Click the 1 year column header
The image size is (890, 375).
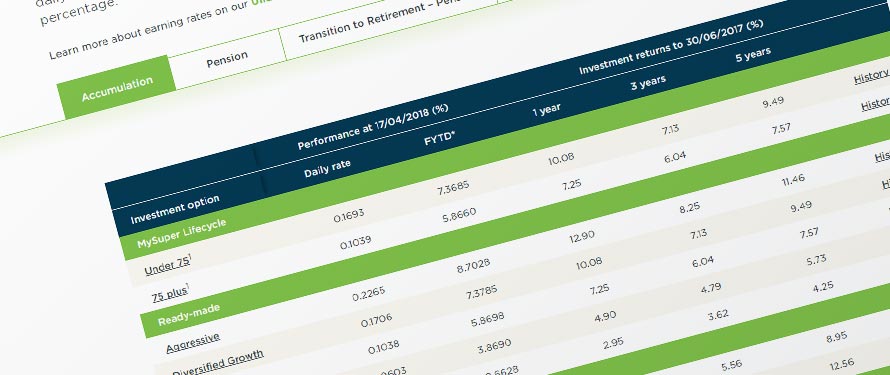546,110
